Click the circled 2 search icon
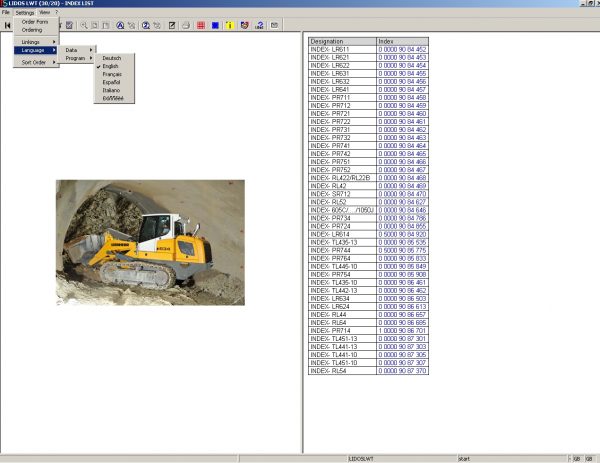This screenshot has height=463, width=600. 146,24
